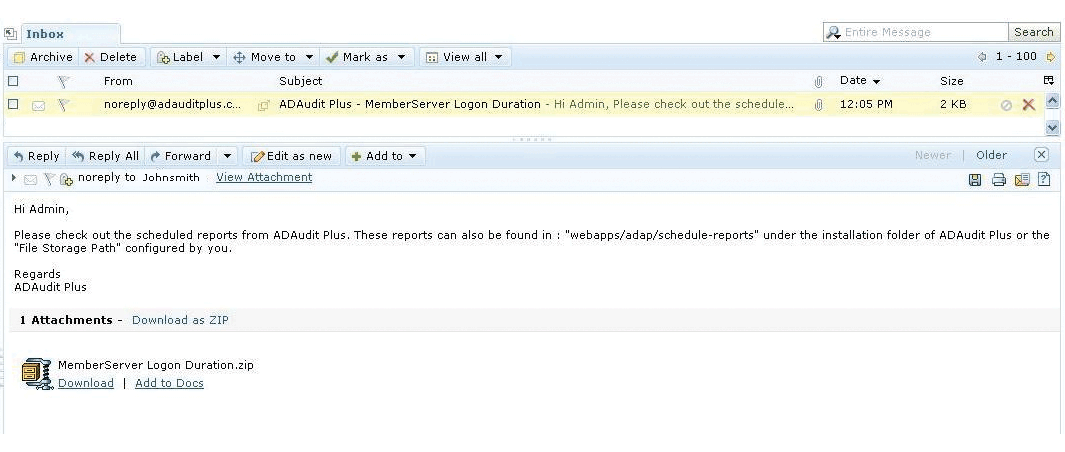The image size is (1065, 452).
Task: Click the spam block icon in email row
Action: 1007,105
